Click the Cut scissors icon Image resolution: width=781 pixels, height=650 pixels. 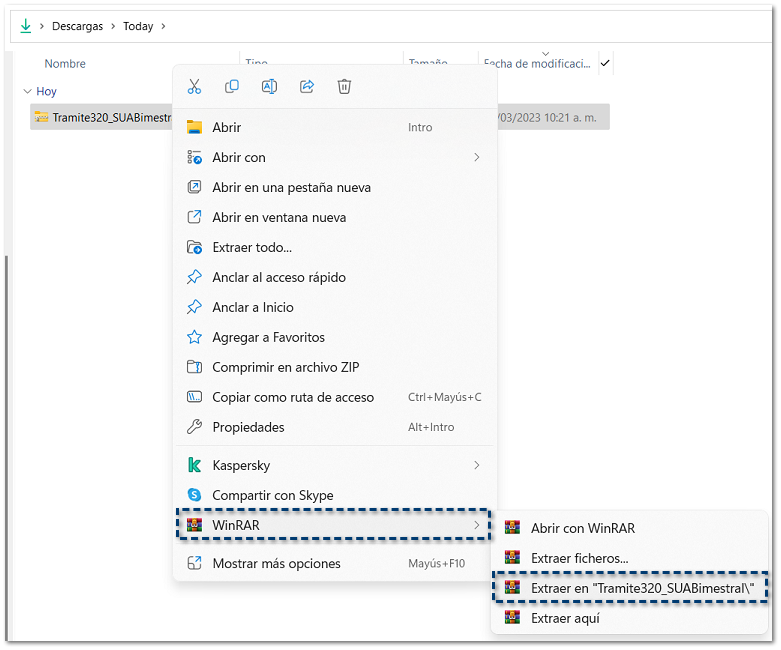pos(194,87)
